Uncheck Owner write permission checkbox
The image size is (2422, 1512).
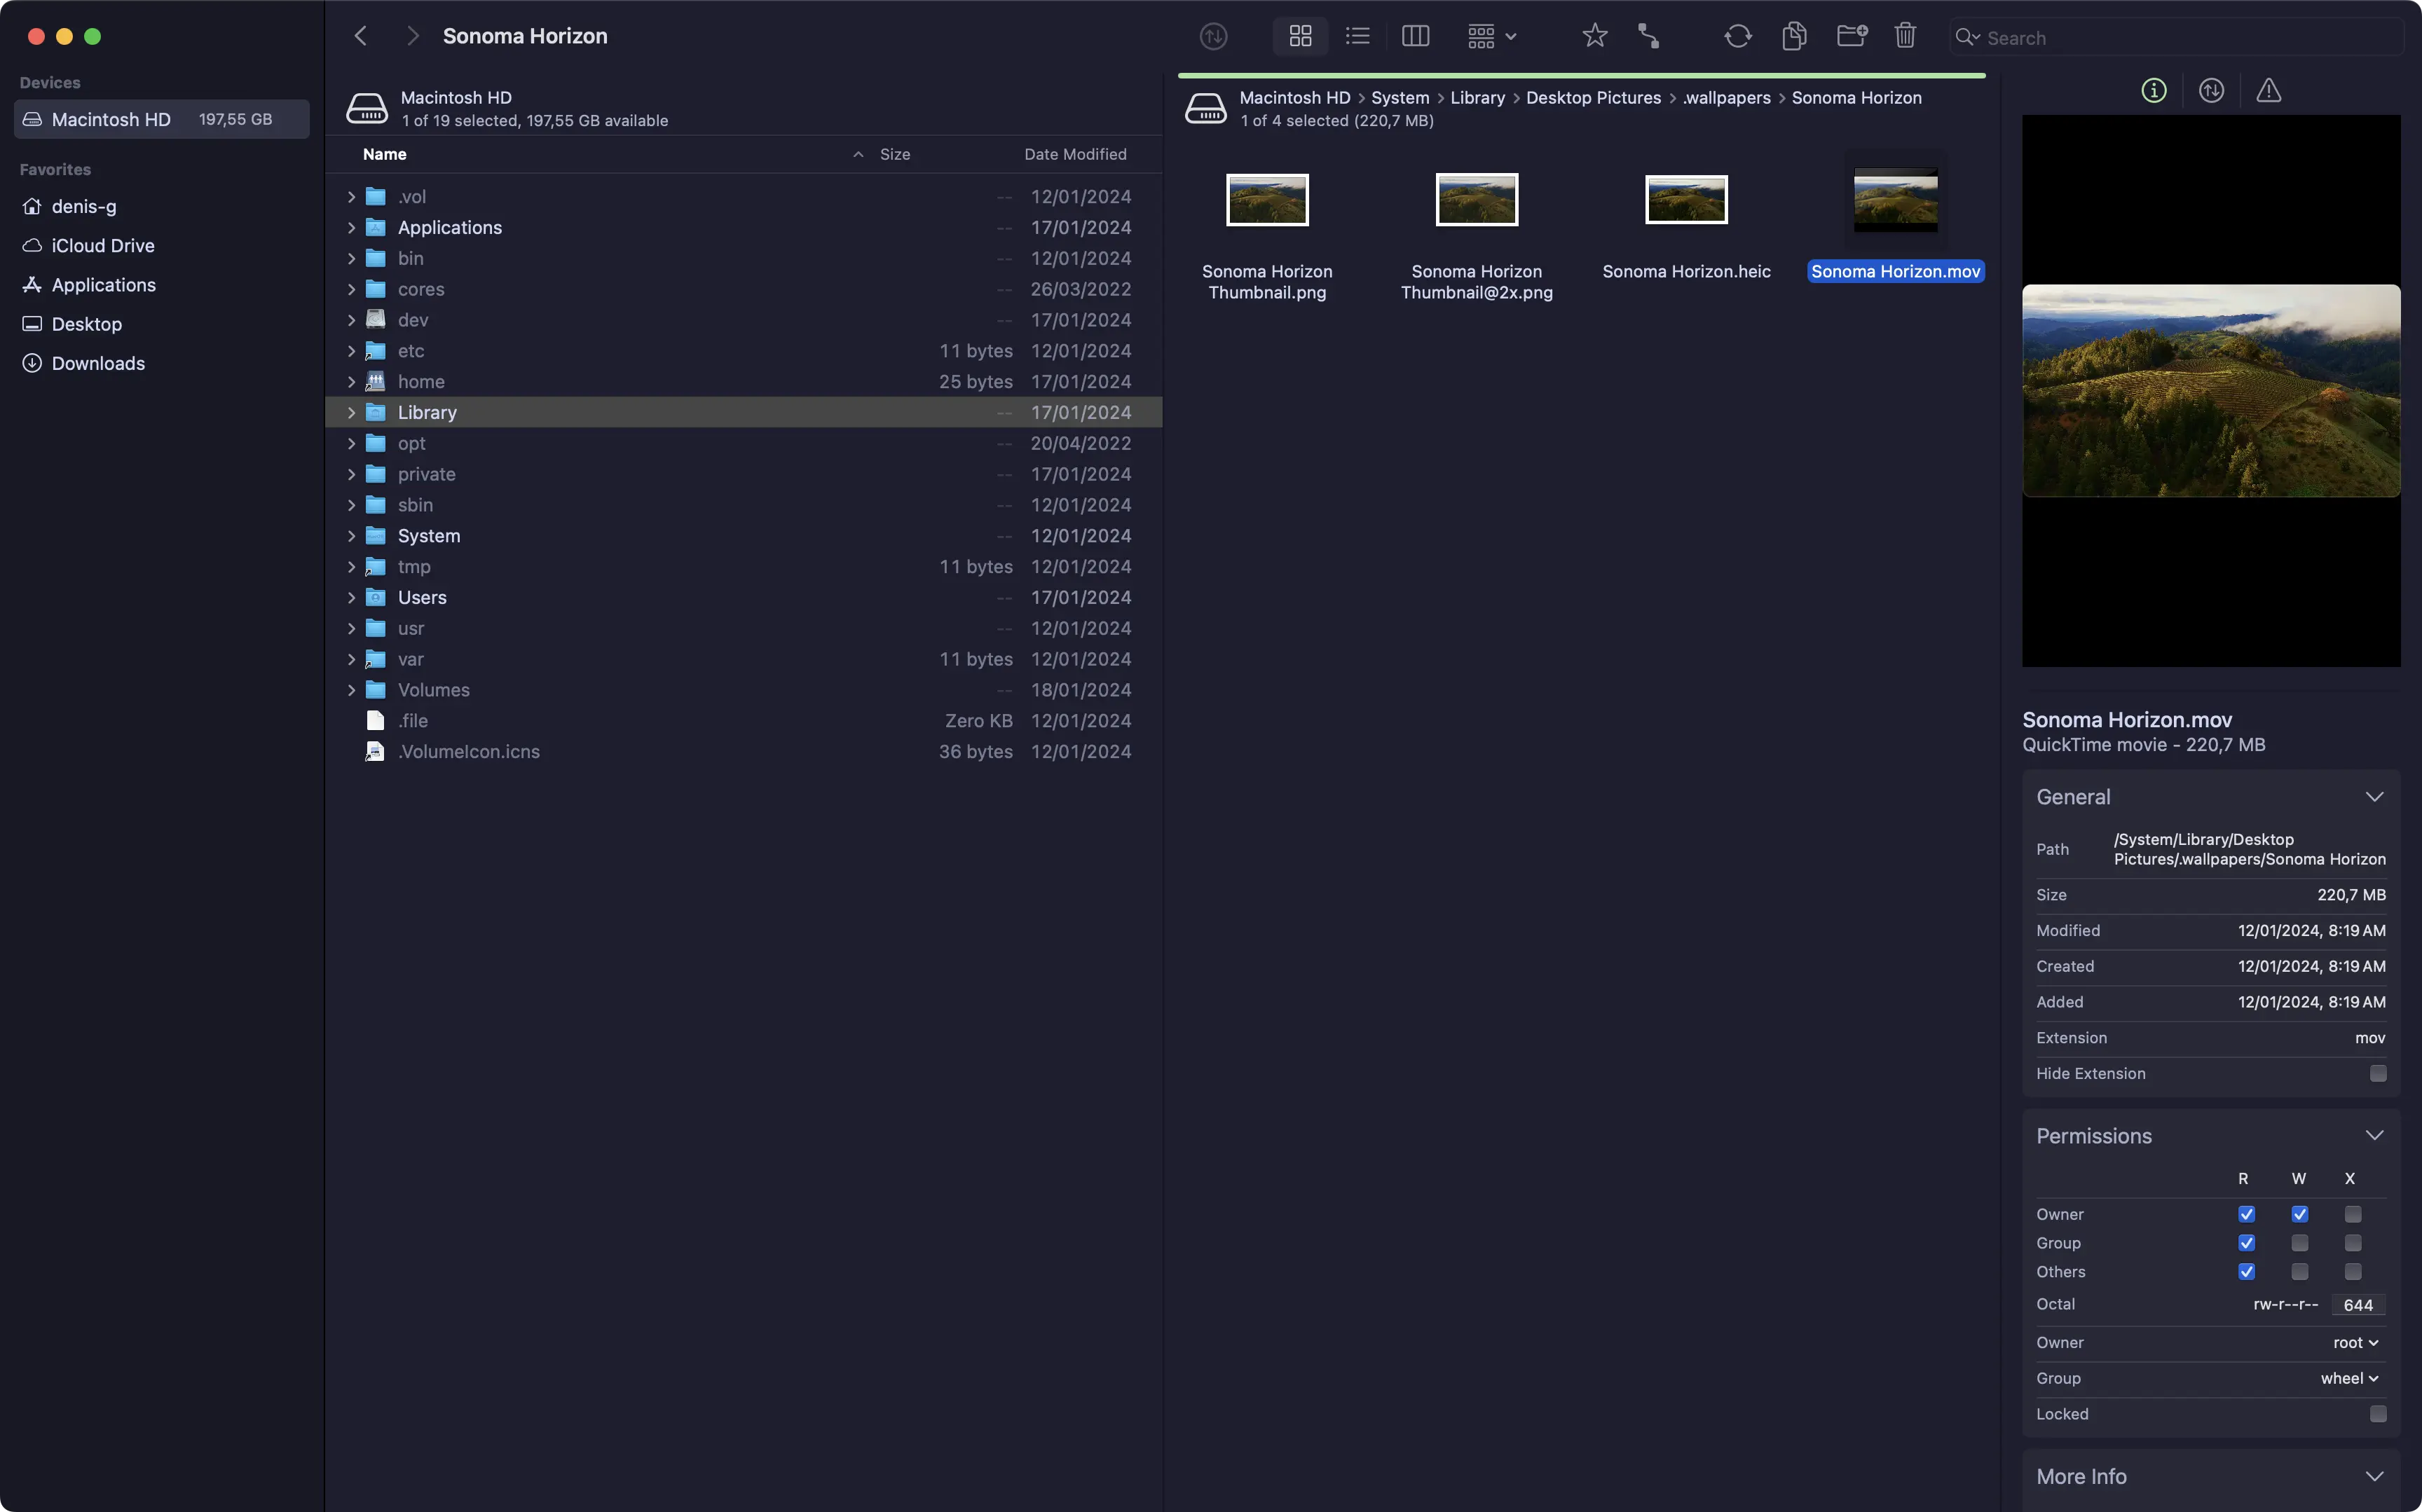pyautogui.click(x=2299, y=1214)
